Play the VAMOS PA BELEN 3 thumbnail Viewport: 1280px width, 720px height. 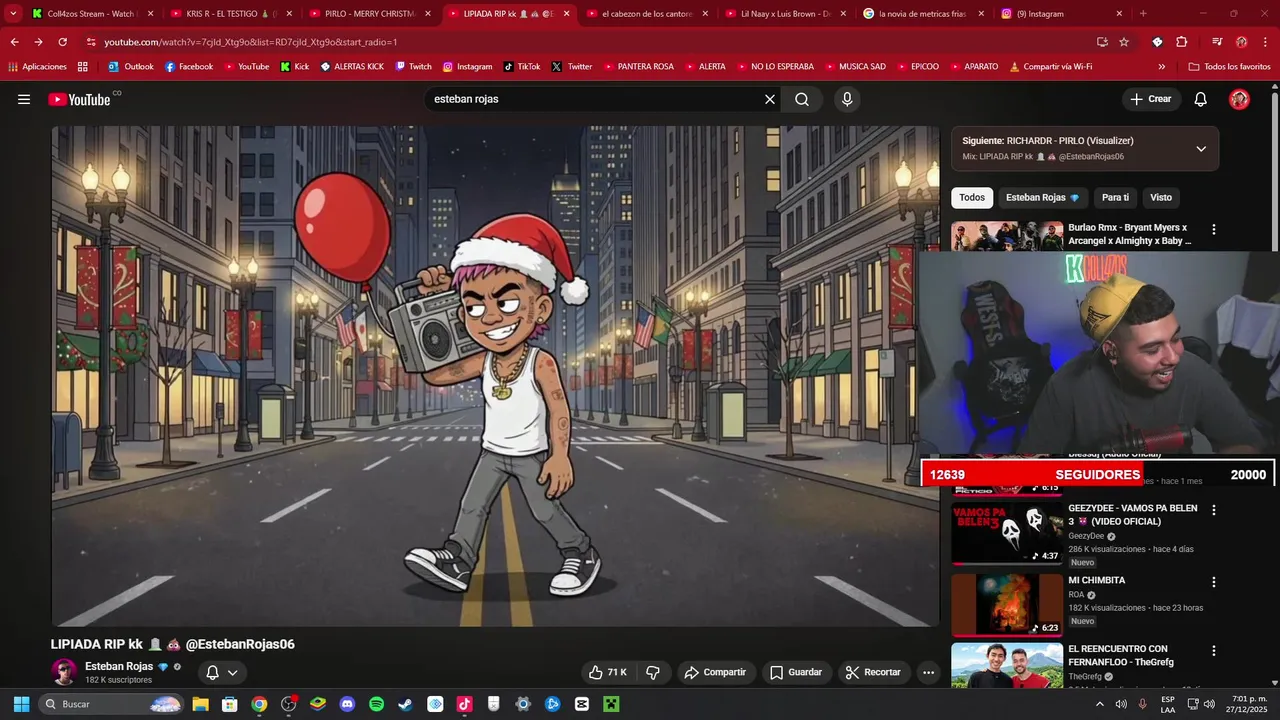pyautogui.click(x=1007, y=533)
